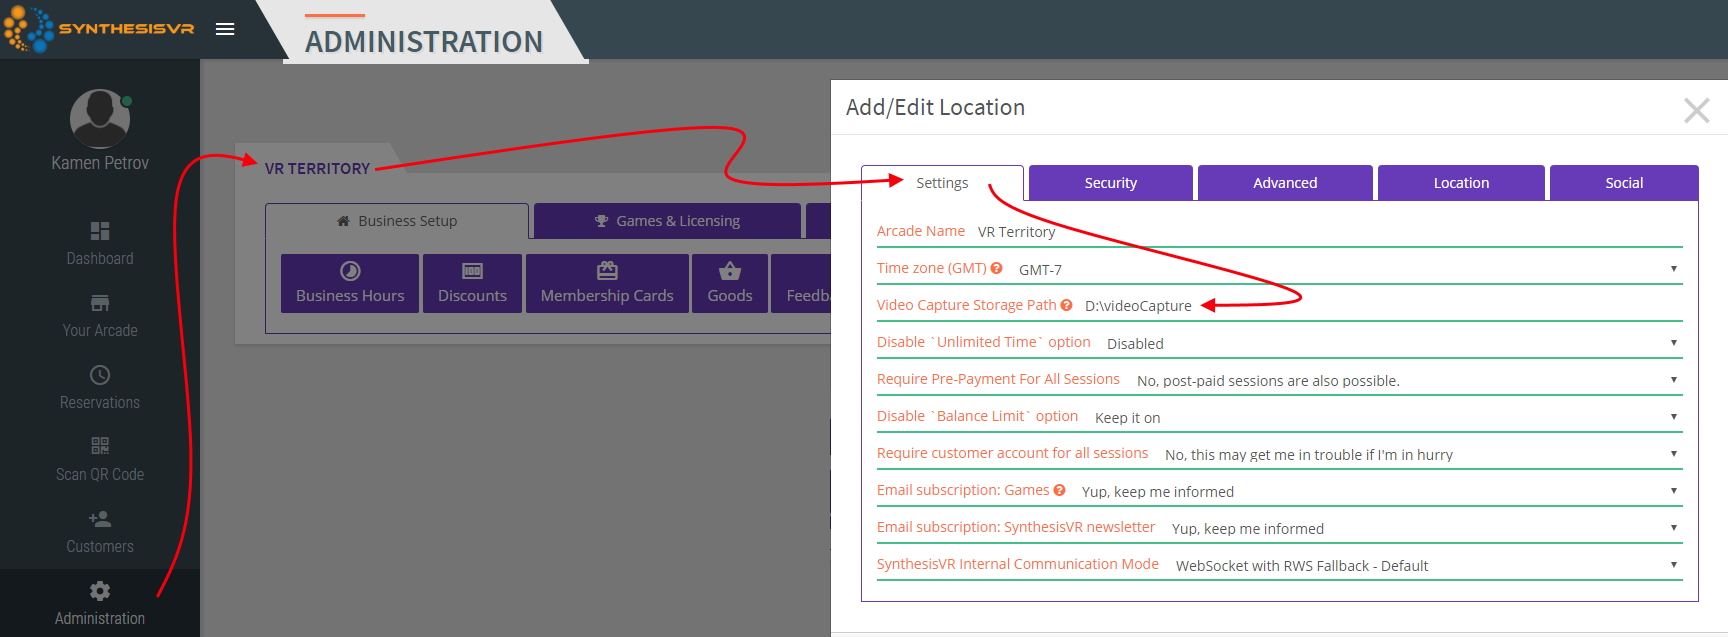Click the Customers sidebar label

coord(100,546)
